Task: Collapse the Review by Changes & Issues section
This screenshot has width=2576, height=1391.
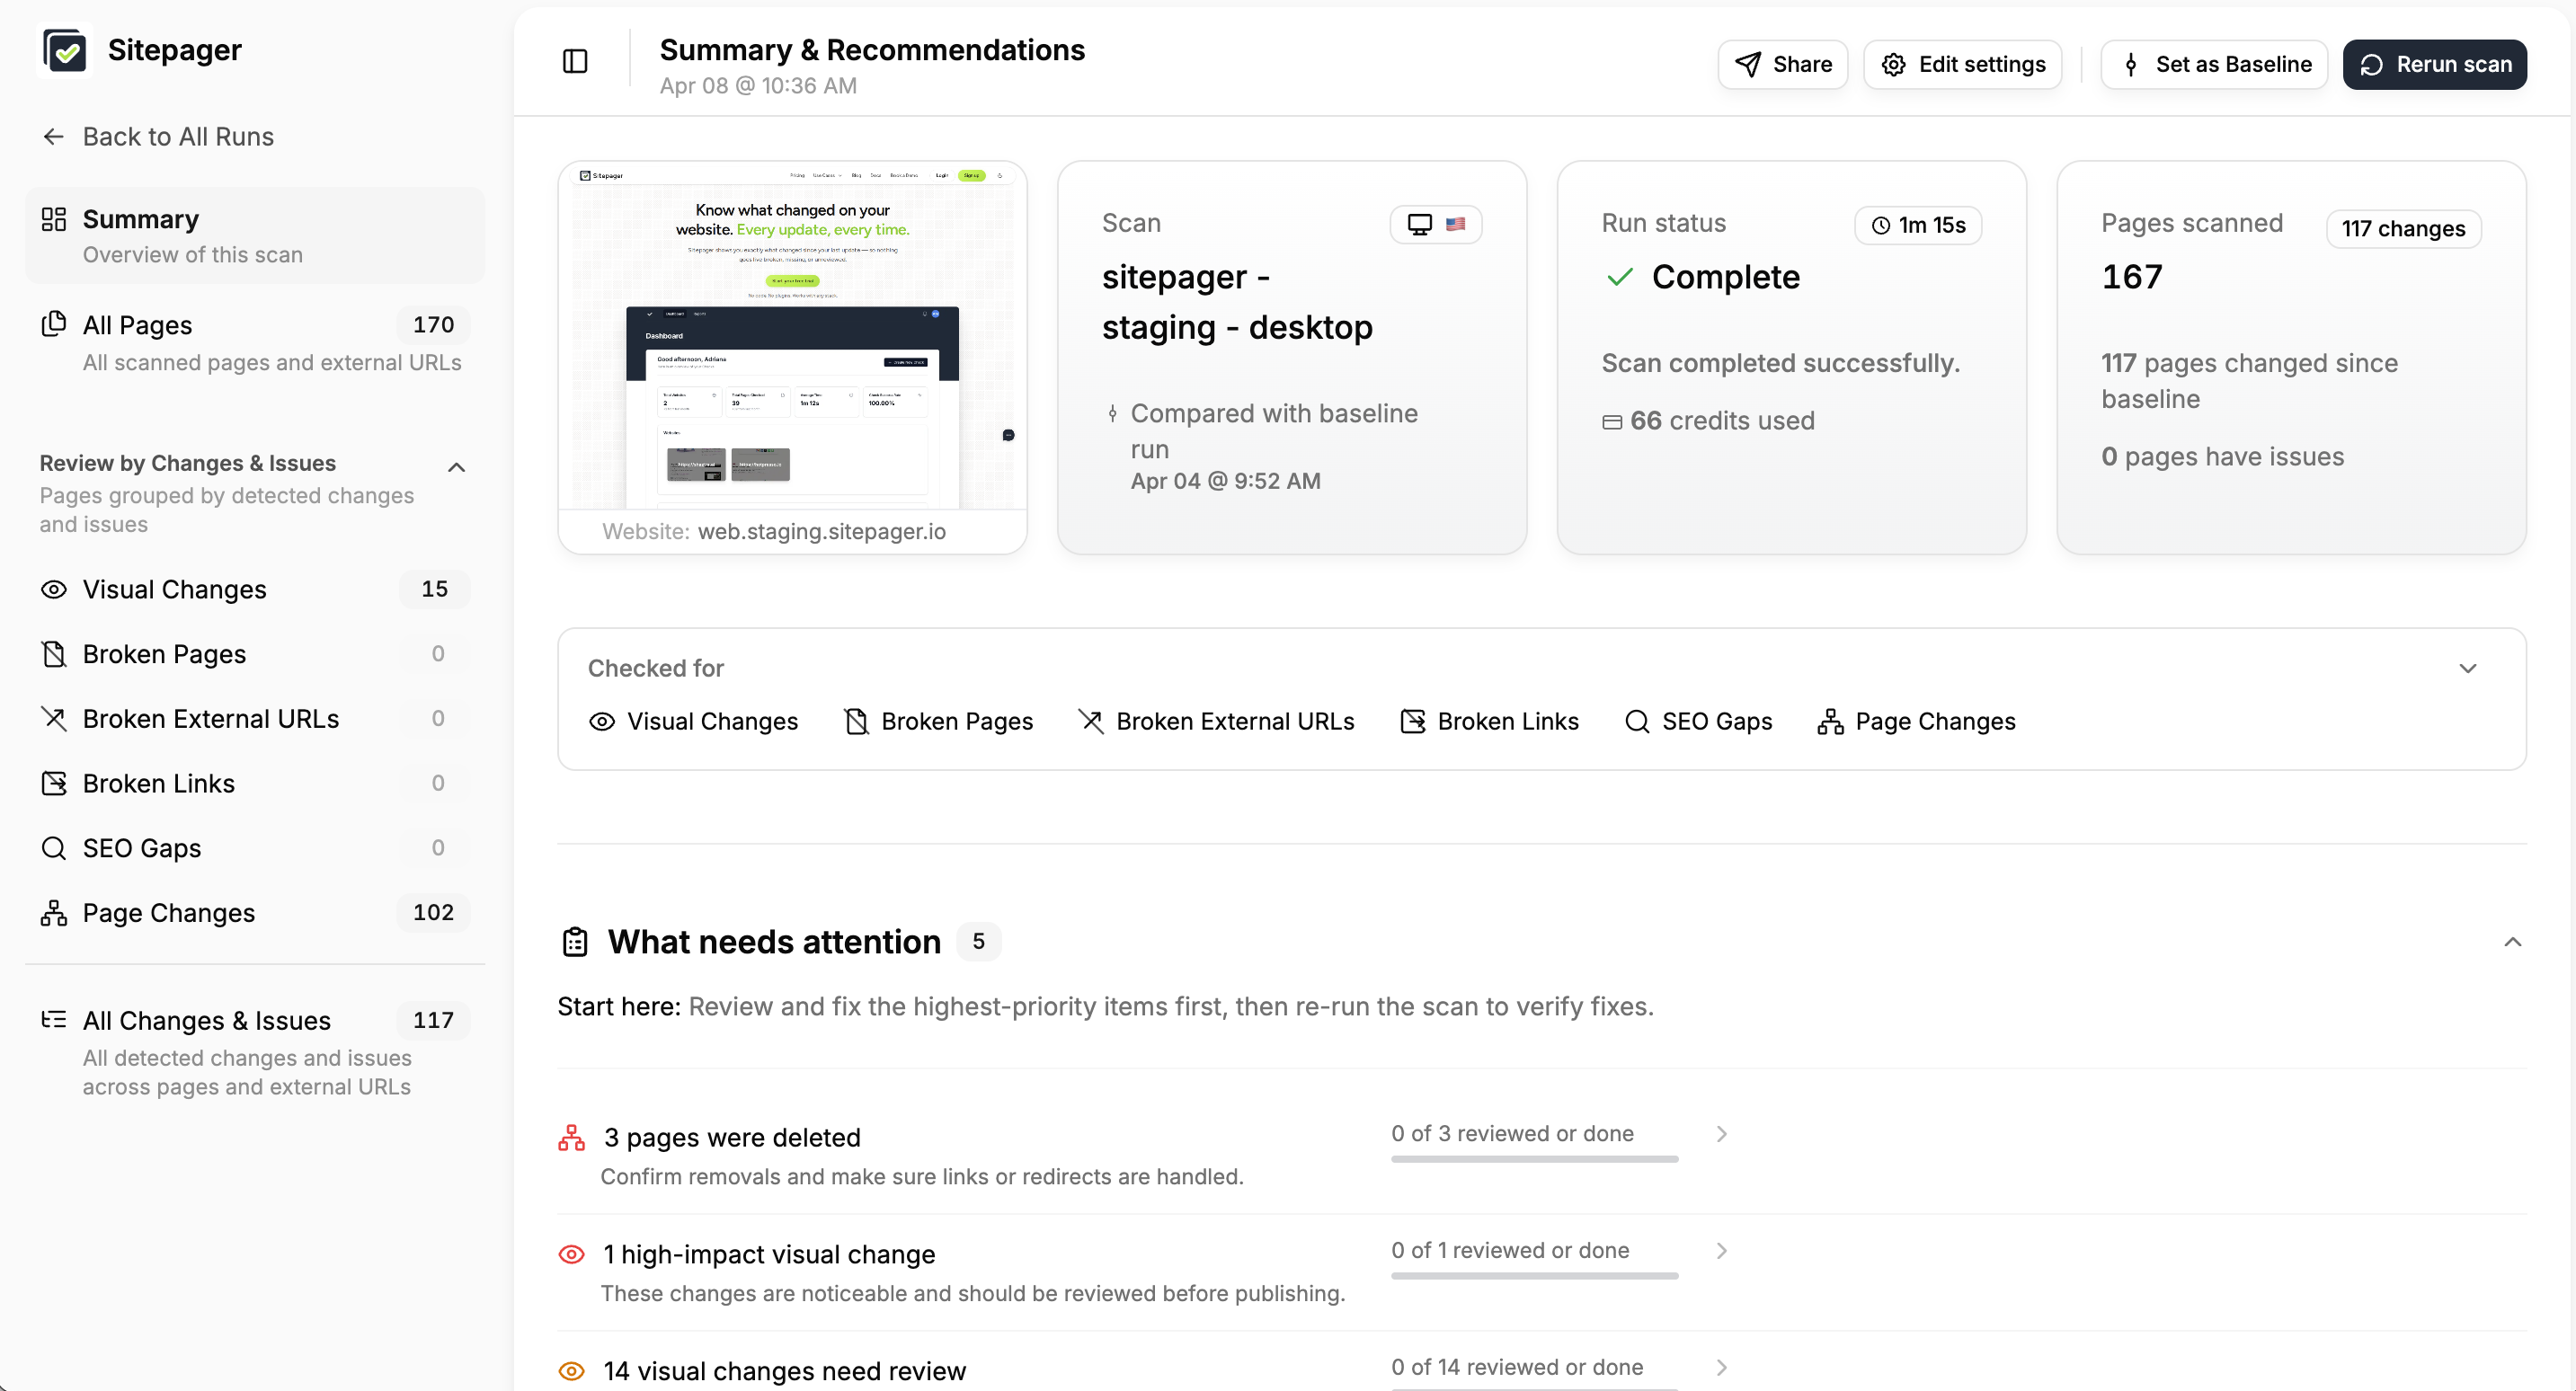Action: tap(456, 466)
